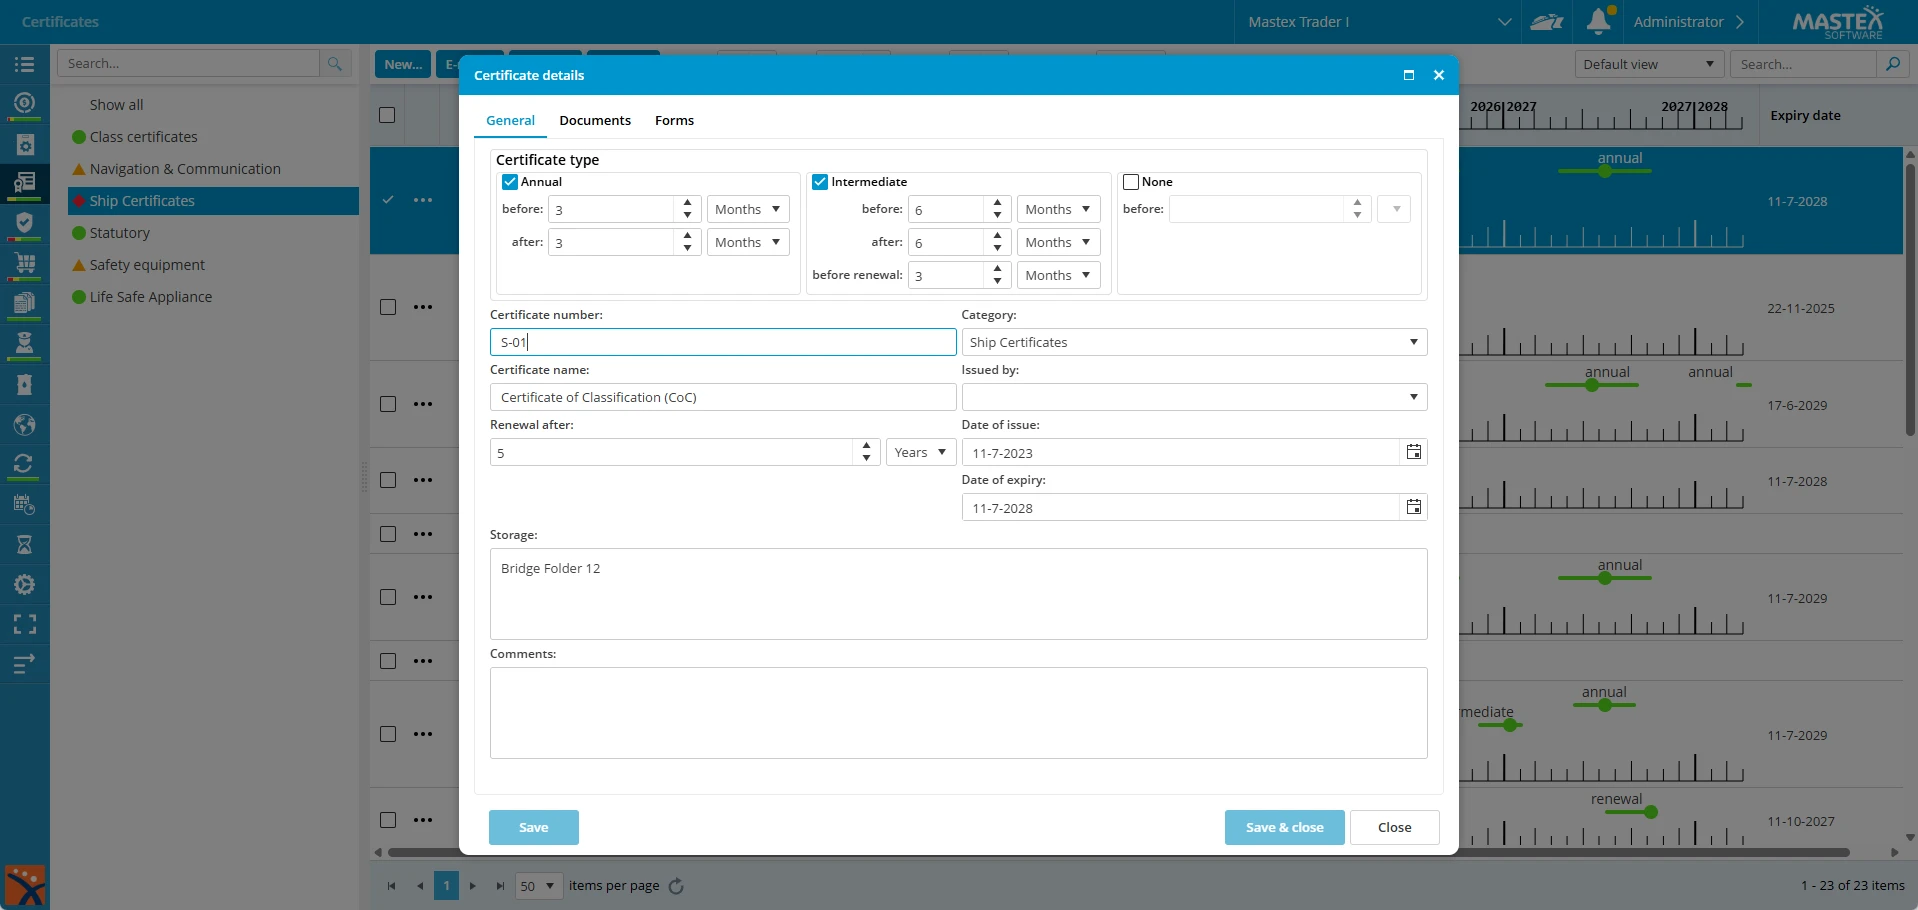Click into the Certificate number field

point(723,342)
